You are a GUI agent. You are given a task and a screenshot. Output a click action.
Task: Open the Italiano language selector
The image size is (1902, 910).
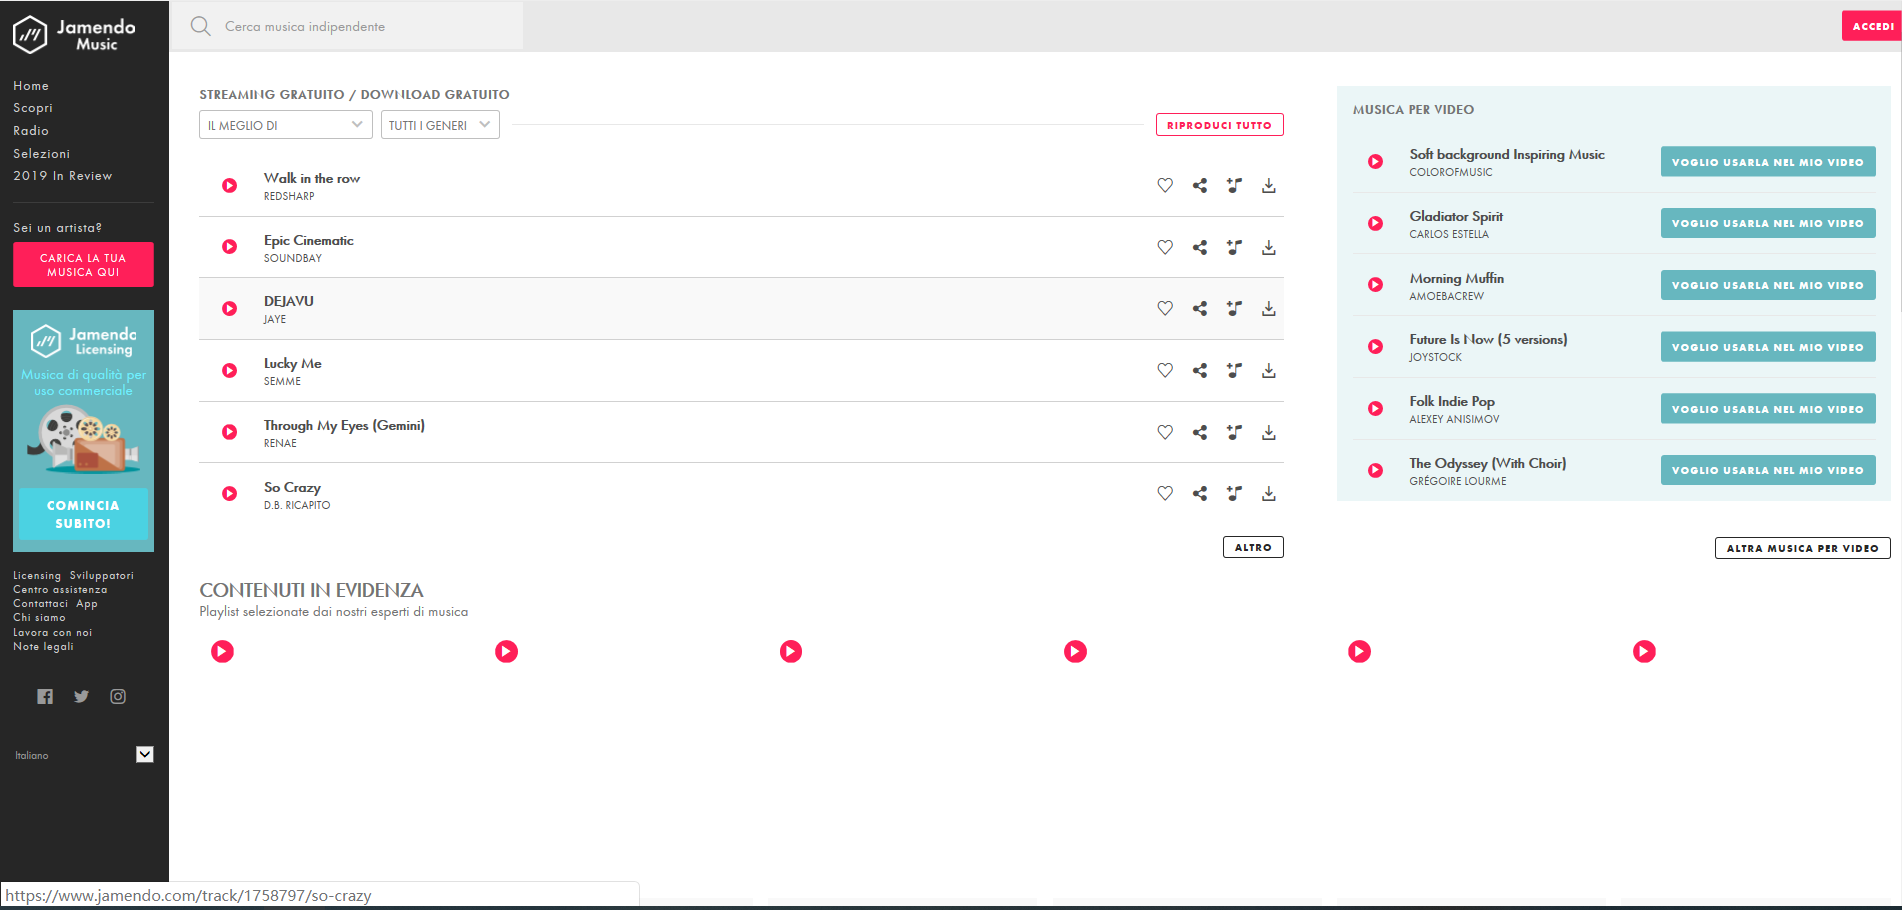(x=84, y=755)
